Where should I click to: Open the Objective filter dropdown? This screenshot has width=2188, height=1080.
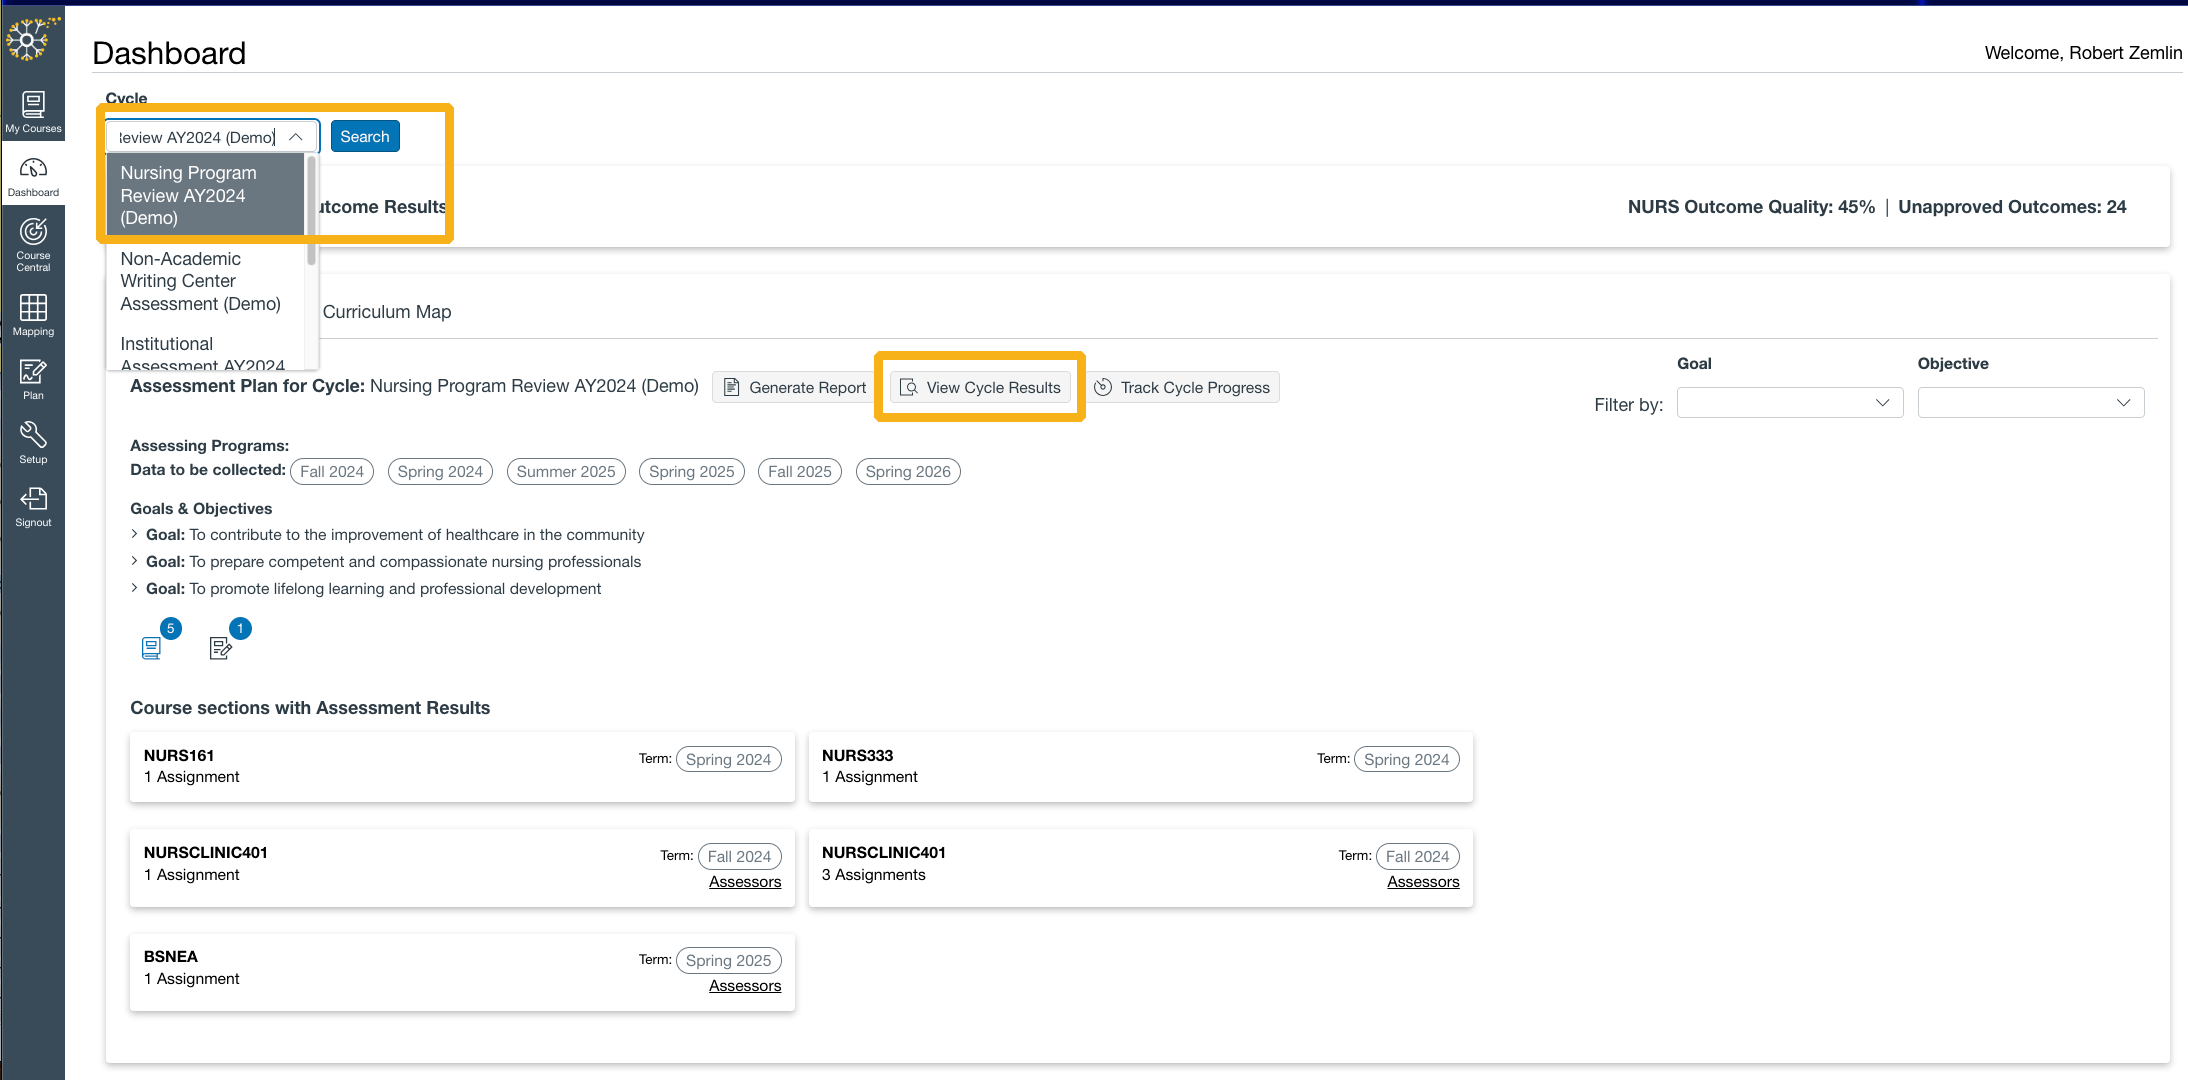2030,402
